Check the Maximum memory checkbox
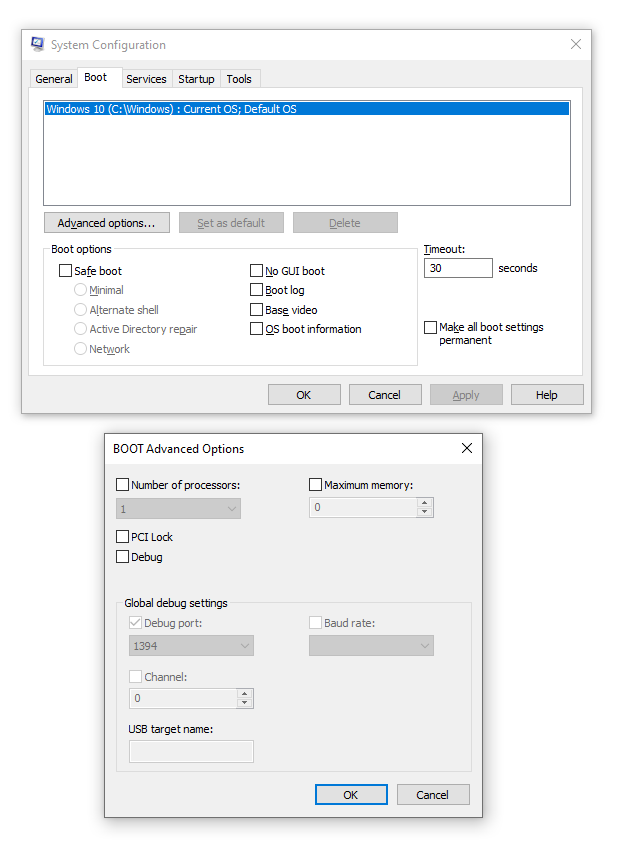 [x=316, y=485]
